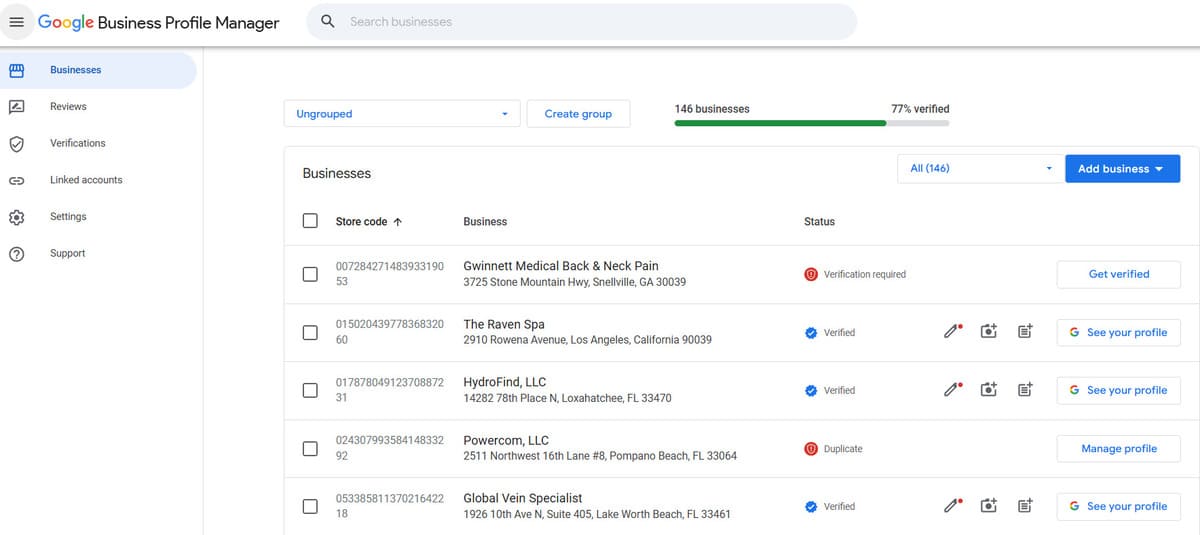See your profile for HydroFind, LLC
Image resolution: width=1200 pixels, height=535 pixels.
(x=1119, y=390)
